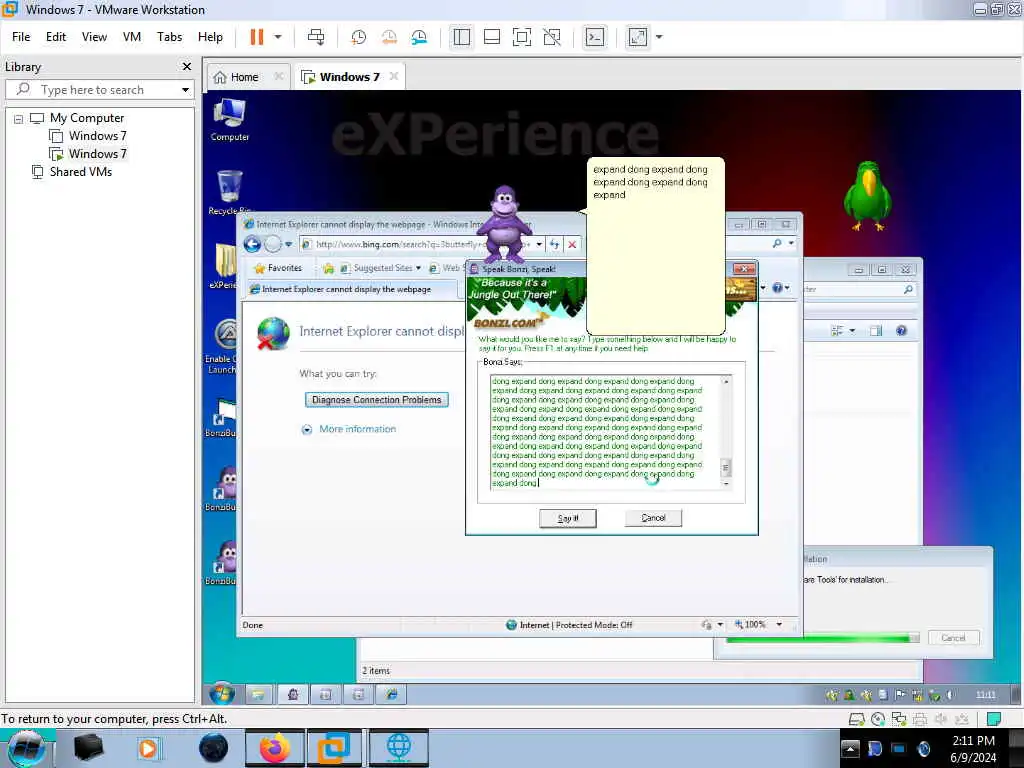Open the Help menu
Image resolution: width=1024 pixels, height=768 pixels.
point(210,37)
